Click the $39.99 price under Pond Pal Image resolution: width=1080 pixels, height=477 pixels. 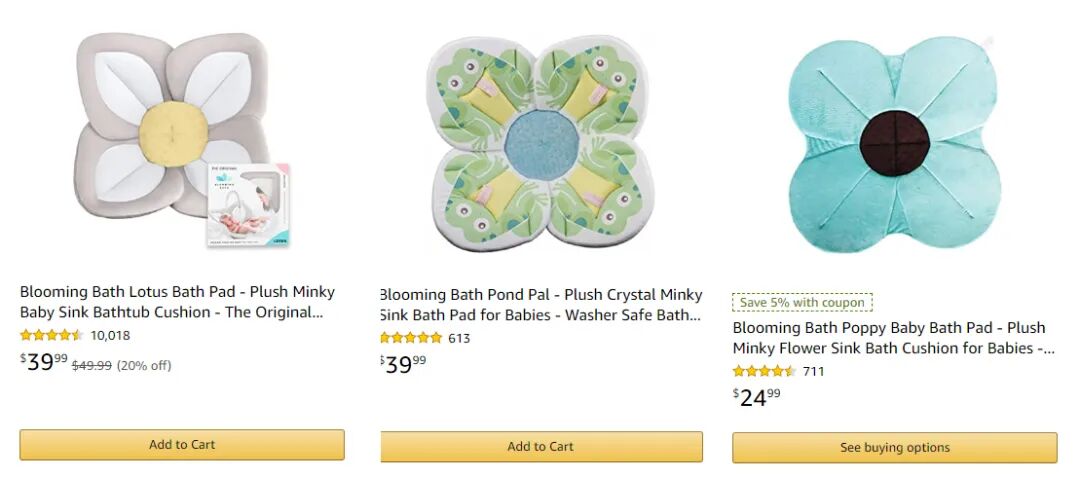(x=404, y=363)
